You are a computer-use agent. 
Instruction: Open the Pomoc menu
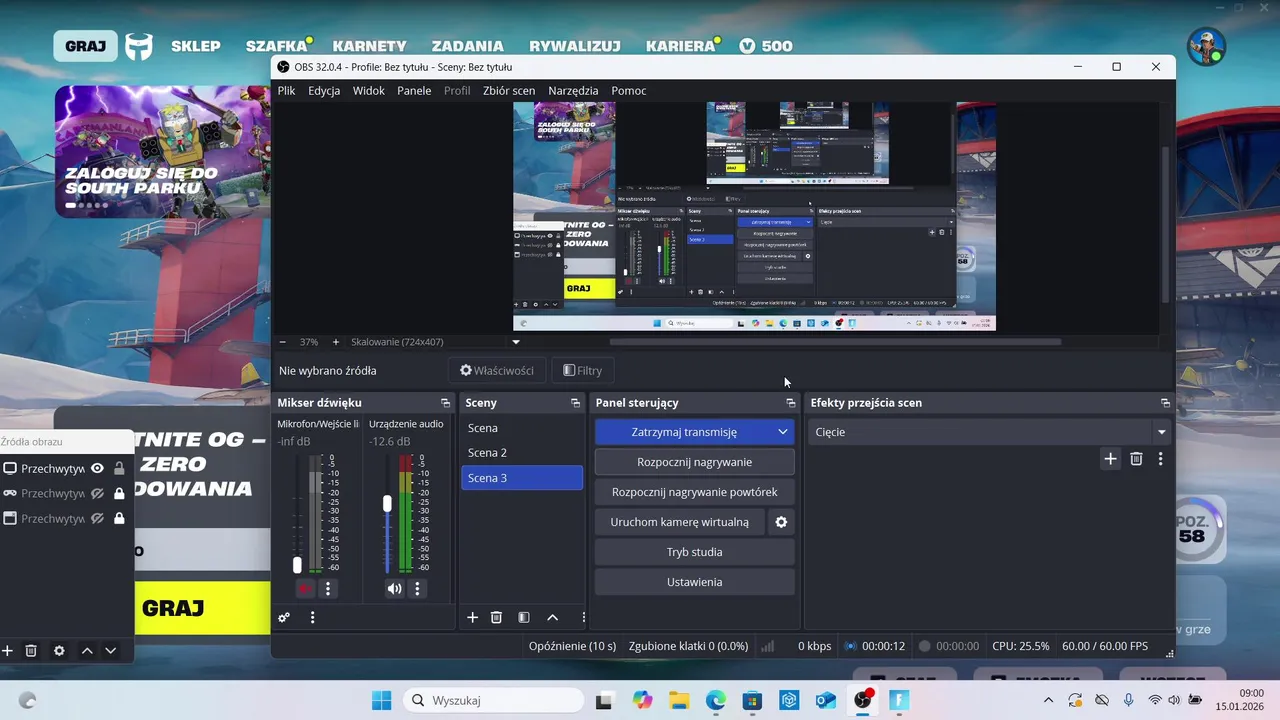pos(629,90)
